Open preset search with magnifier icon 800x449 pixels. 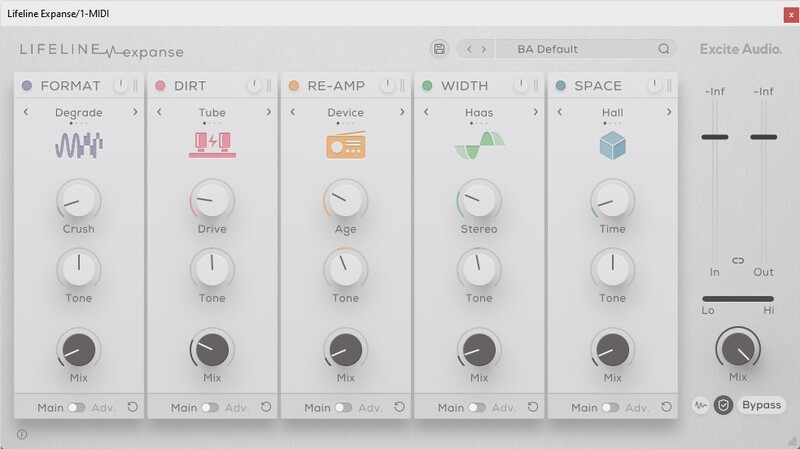pyautogui.click(x=663, y=49)
